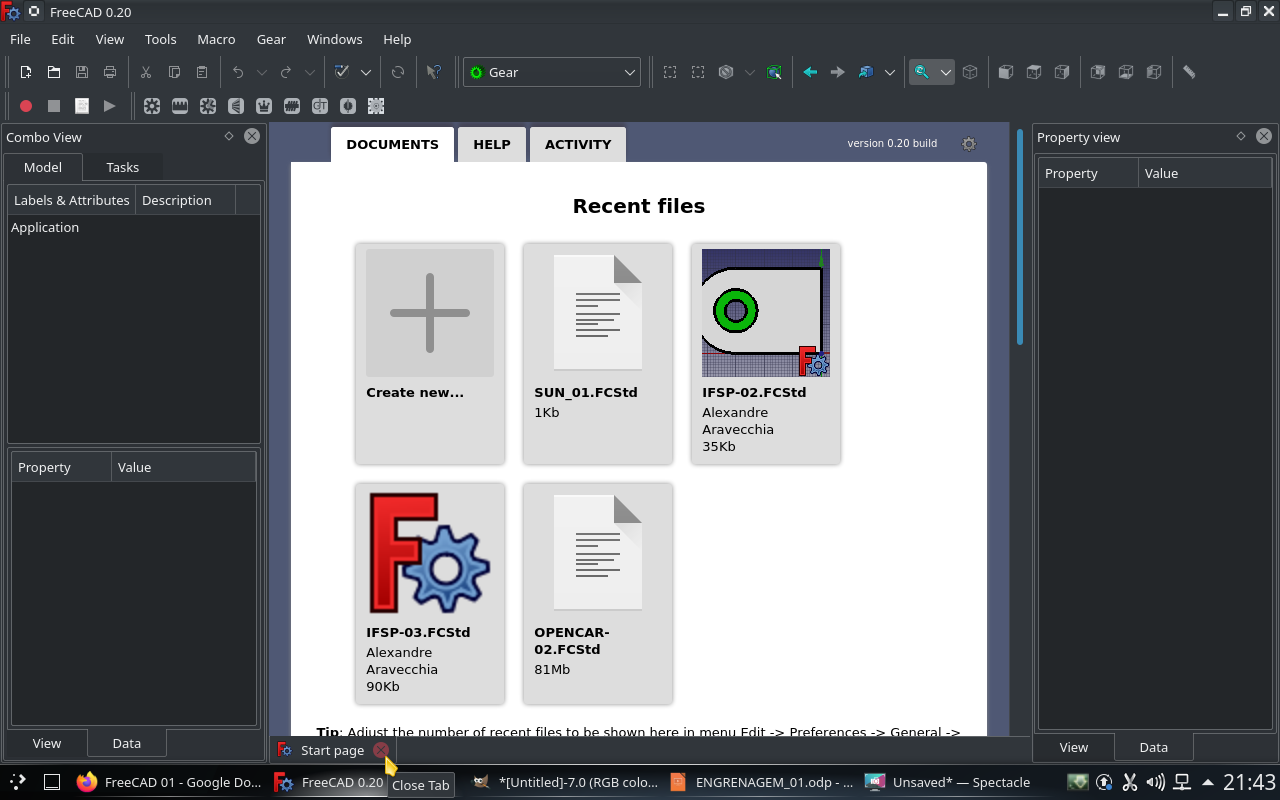The height and width of the screenshot is (800, 1280).
Task: Close the Combo View panel
Action: click(252, 136)
